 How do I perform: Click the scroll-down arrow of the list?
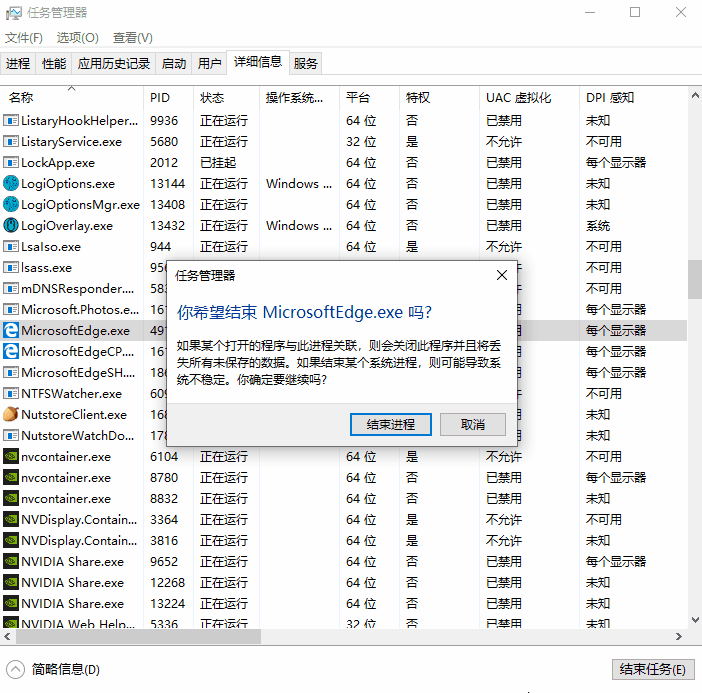click(x=695, y=620)
